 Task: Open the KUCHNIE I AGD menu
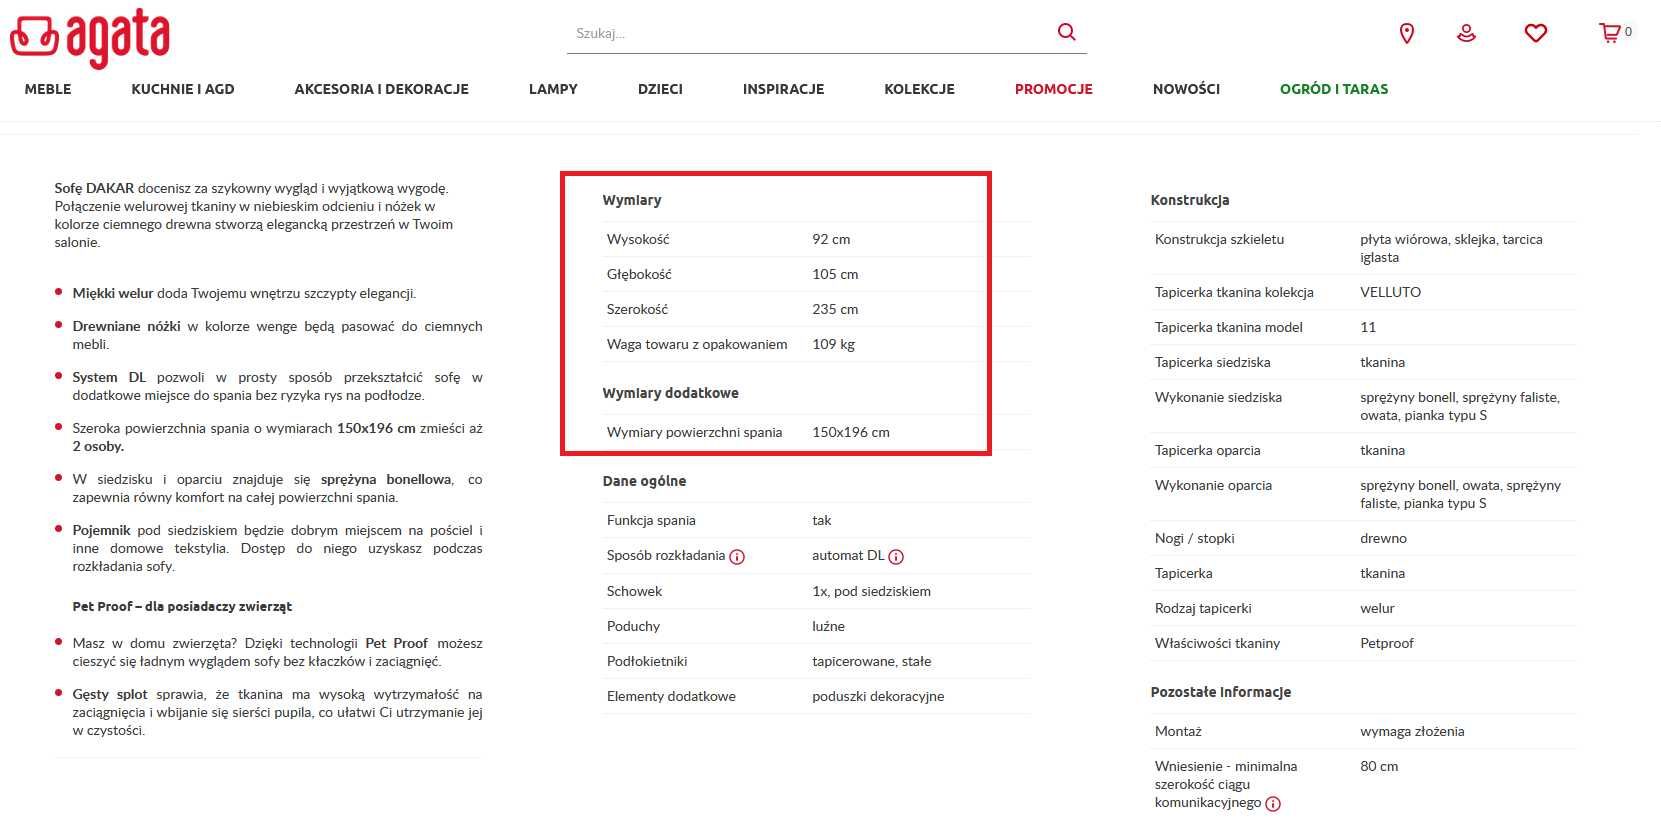click(183, 89)
